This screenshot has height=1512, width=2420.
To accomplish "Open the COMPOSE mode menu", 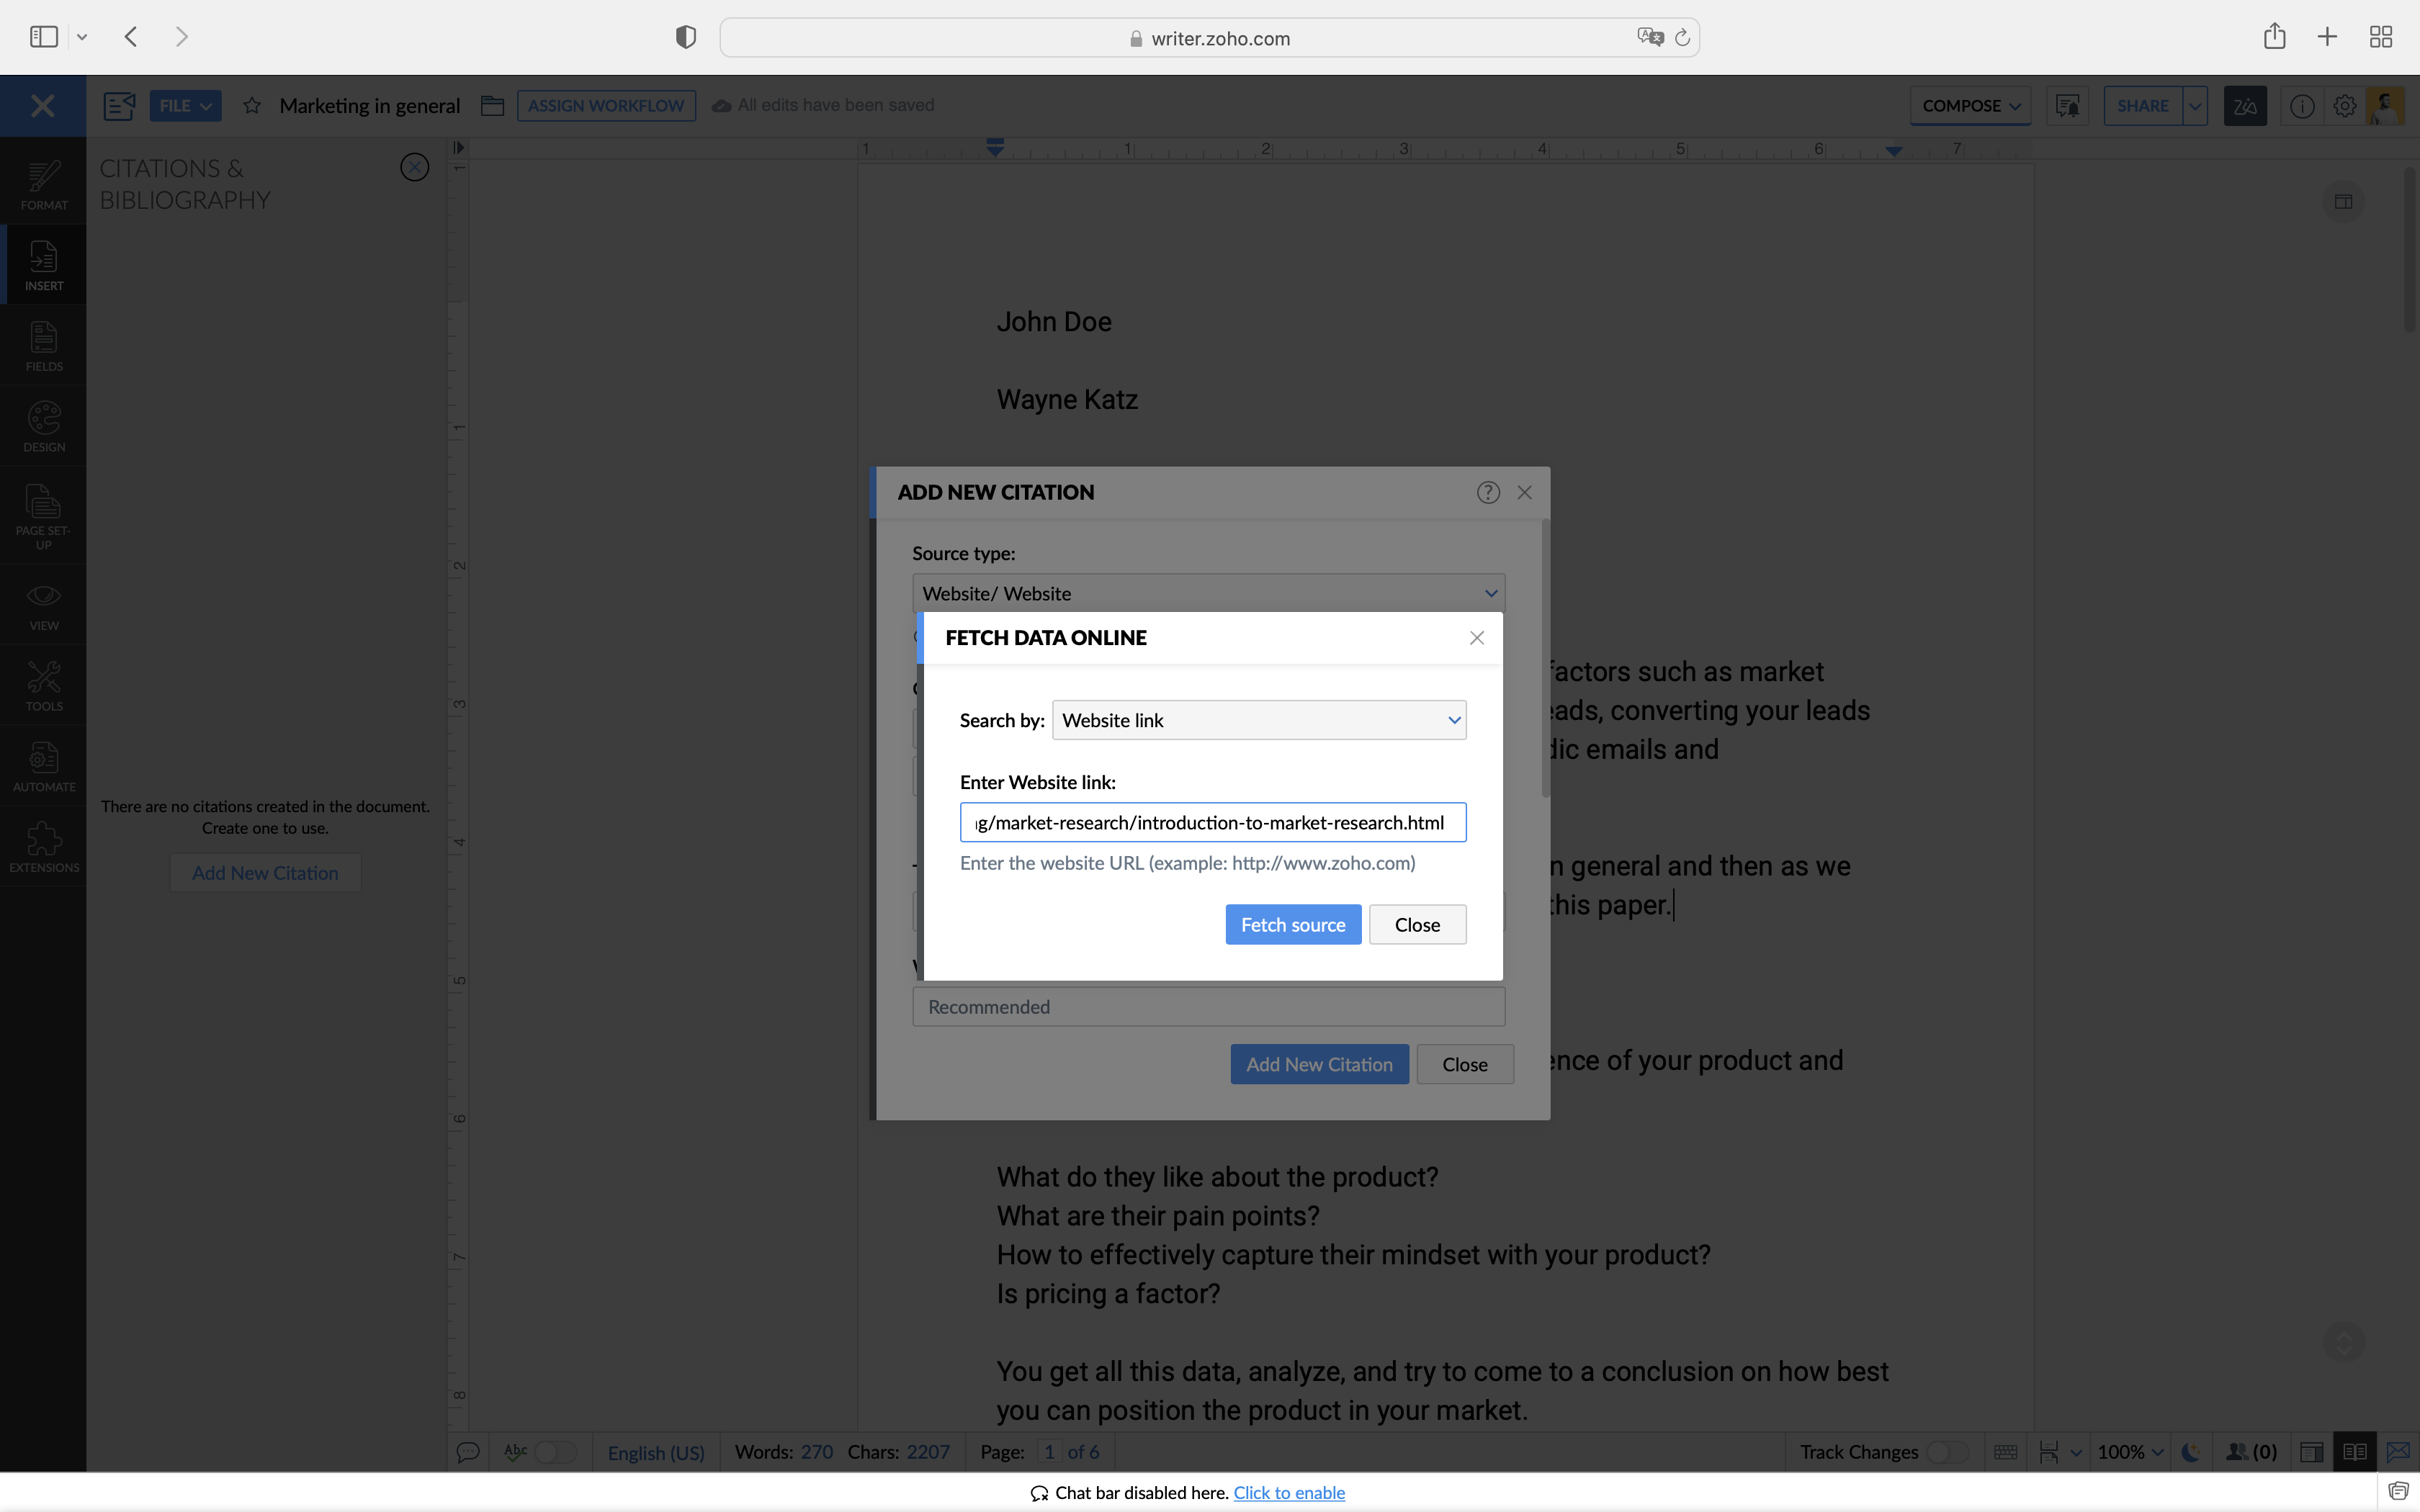I will [x=1970, y=105].
